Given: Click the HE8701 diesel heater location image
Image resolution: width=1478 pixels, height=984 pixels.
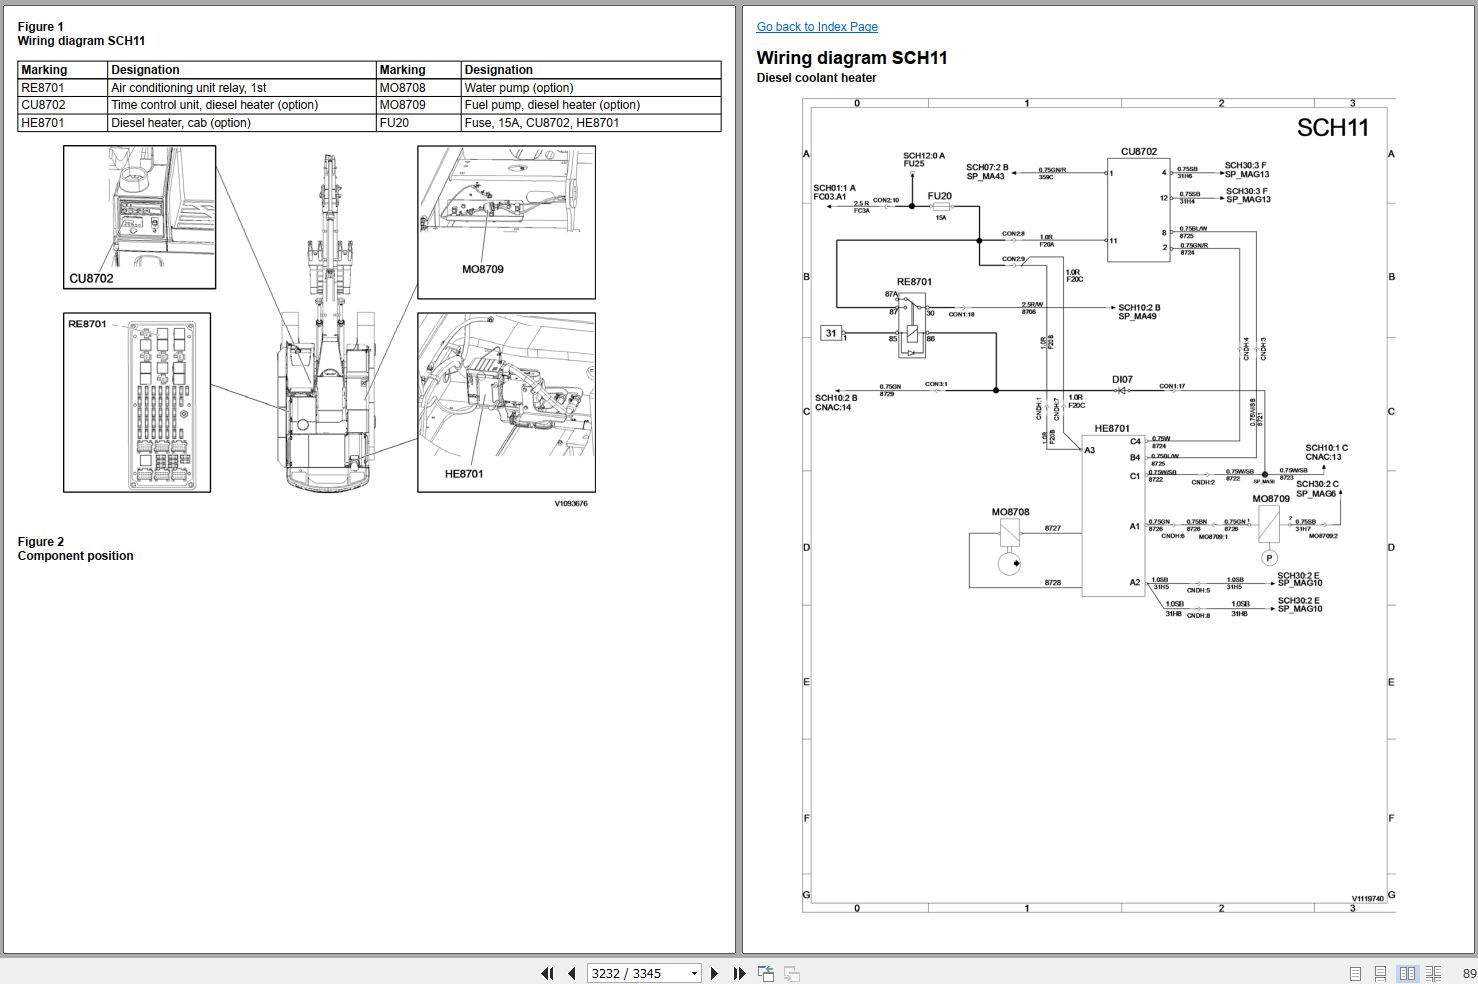Looking at the screenshot, I should click(x=506, y=402).
